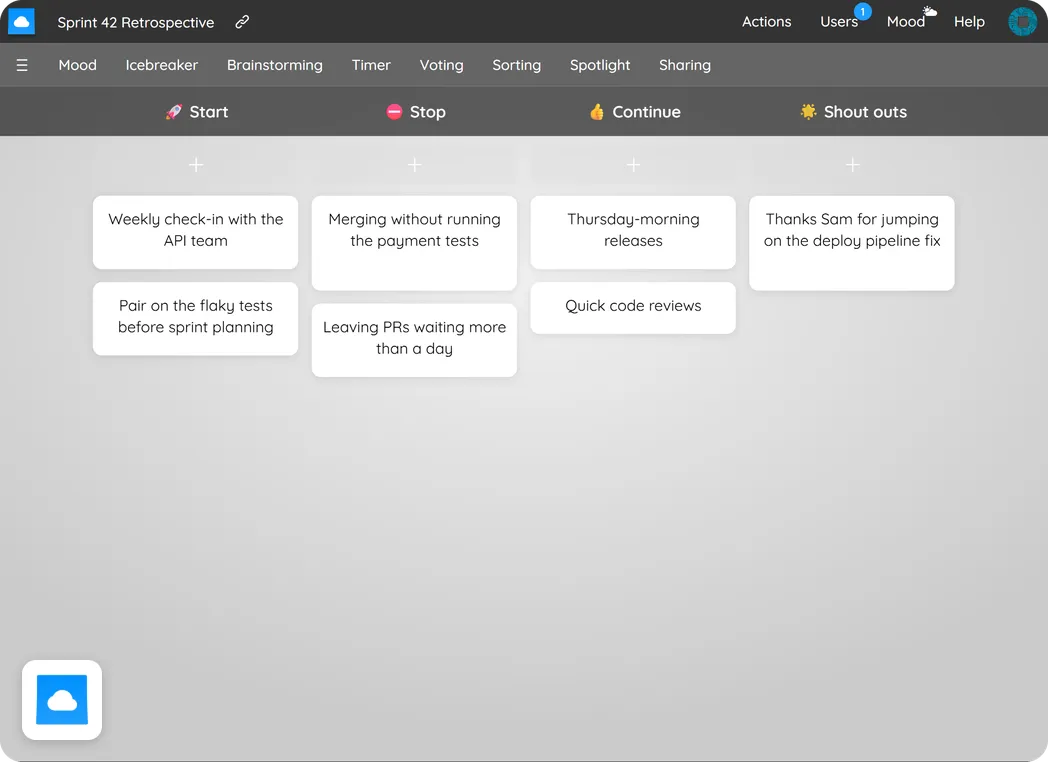
Task: Open the Sharing option
Action: pyautogui.click(x=685, y=65)
